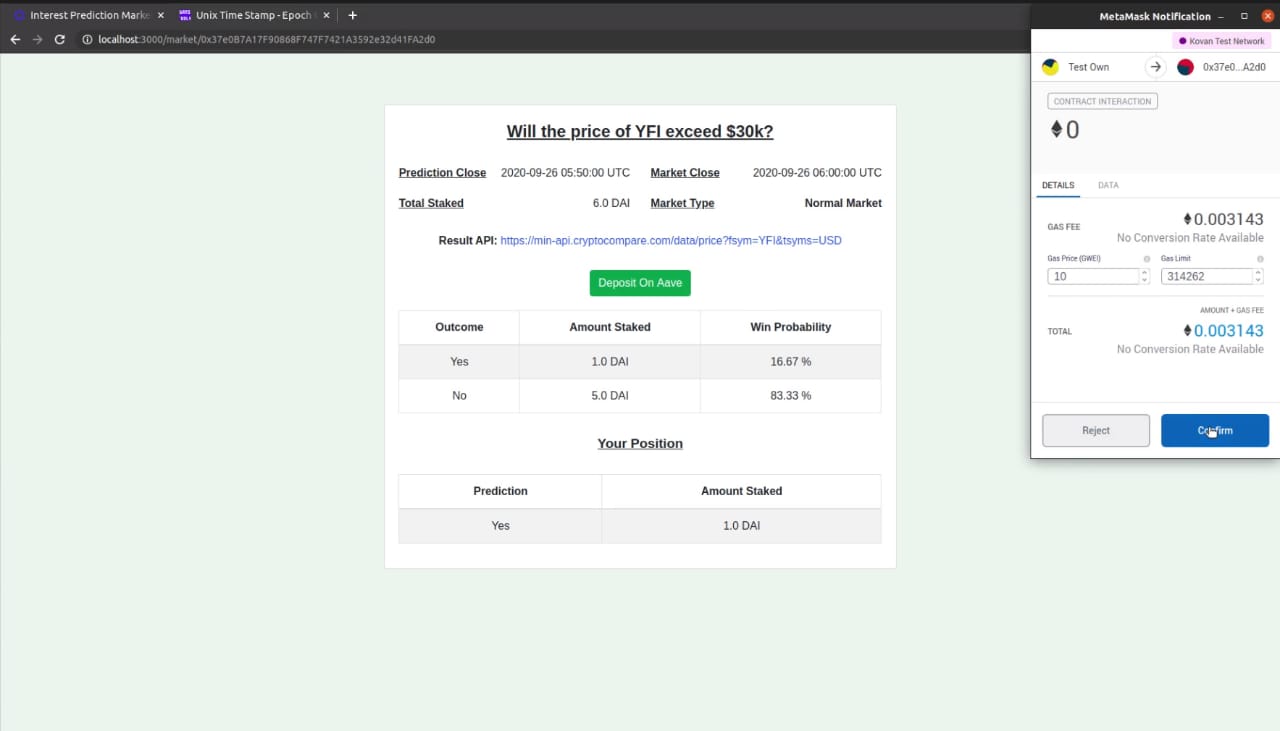Click the Prediction column header
The image size is (1280, 731).
500,491
